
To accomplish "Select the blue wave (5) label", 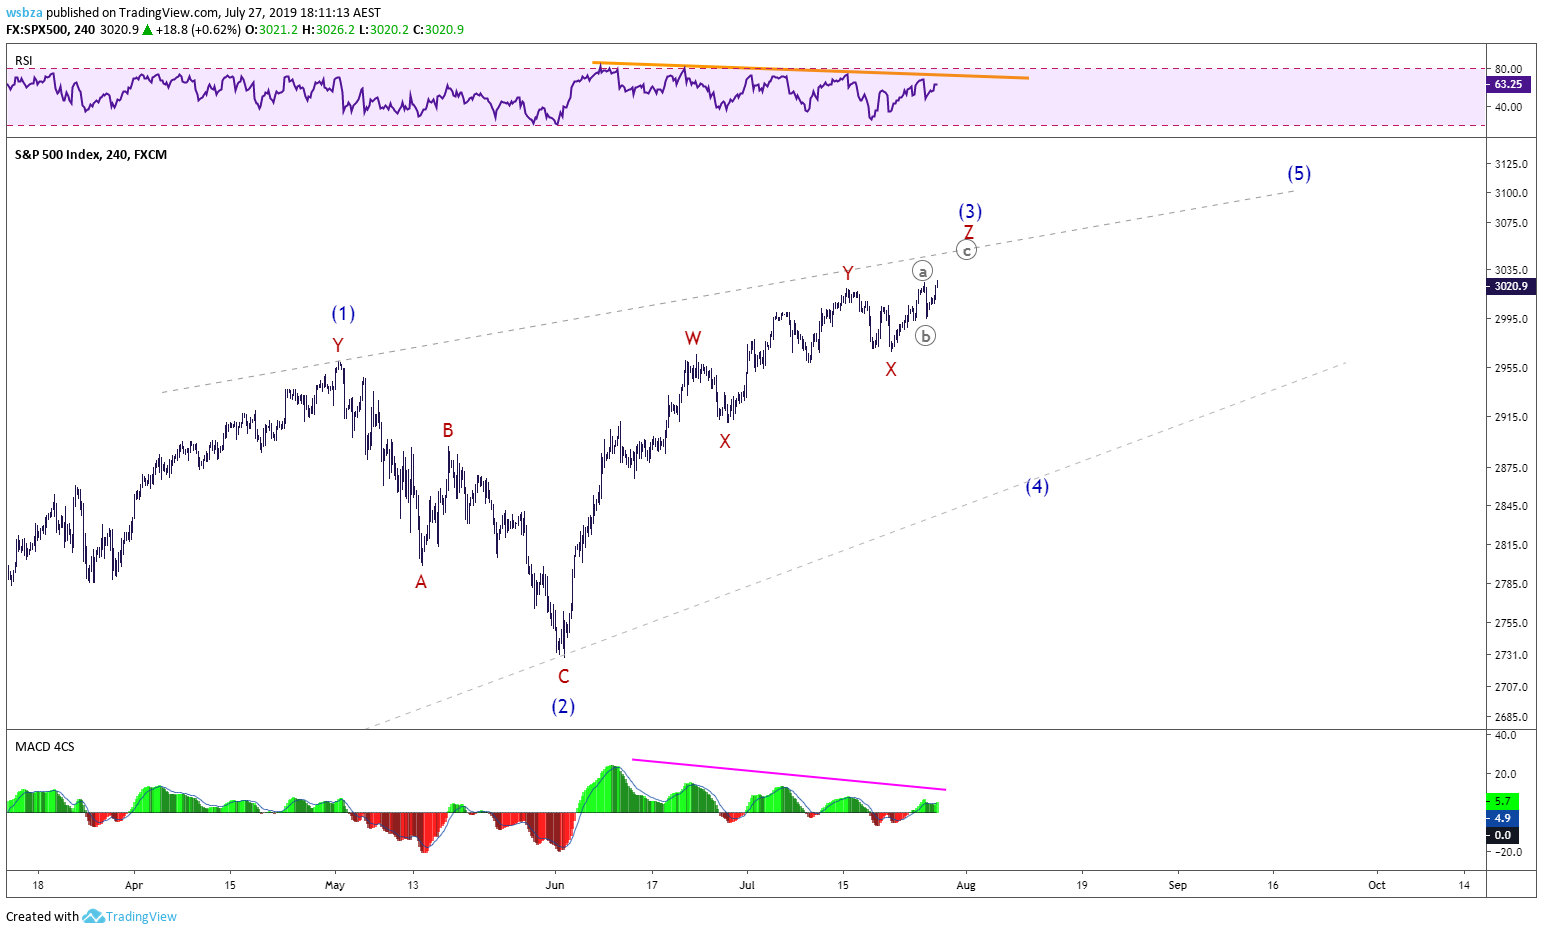I will (x=1299, y=173).
